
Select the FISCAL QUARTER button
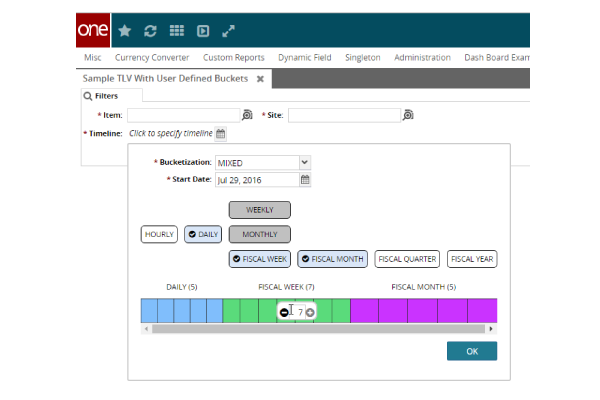point(407,259)
